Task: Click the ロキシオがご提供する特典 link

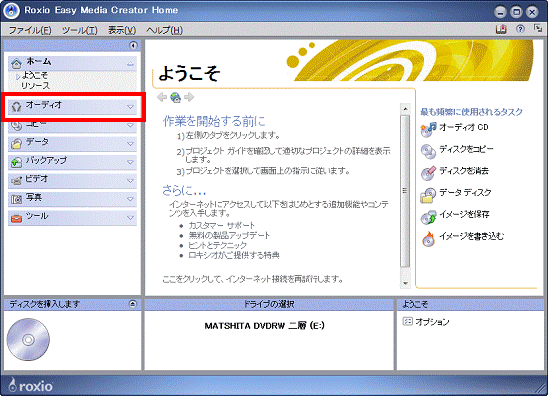Action: [x=234, y=255]
